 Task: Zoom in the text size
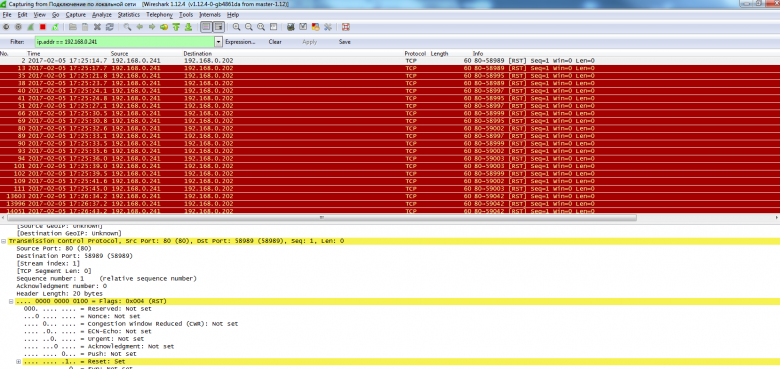click(x=236, y=27)
